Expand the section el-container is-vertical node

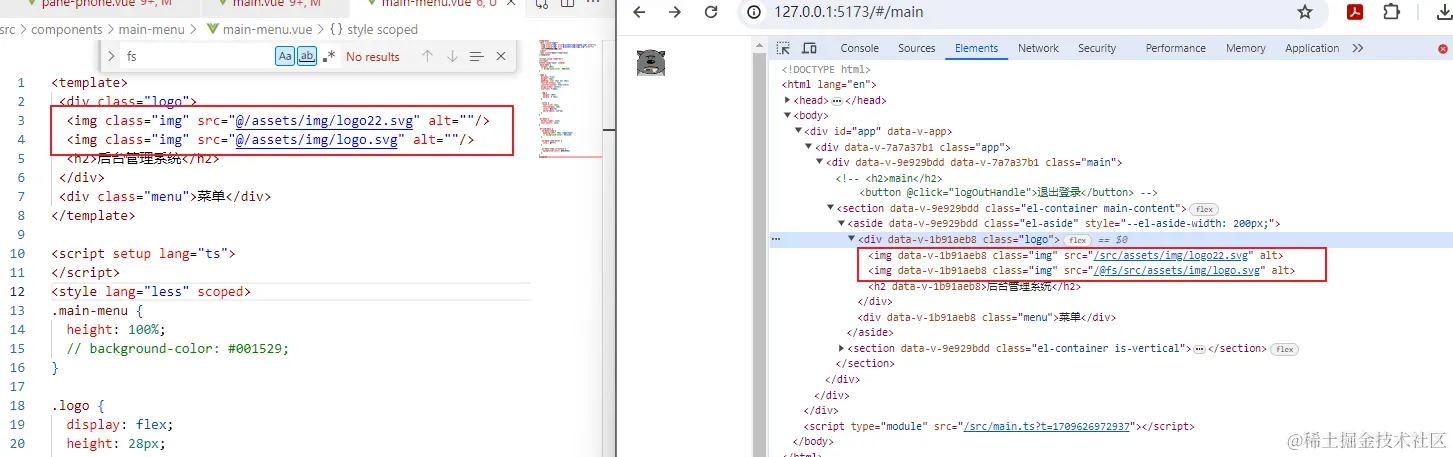(841, 348)
